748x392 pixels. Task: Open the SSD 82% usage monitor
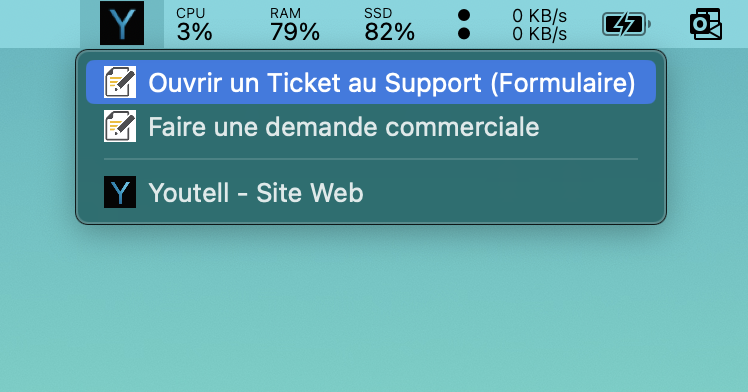[389, 24]
